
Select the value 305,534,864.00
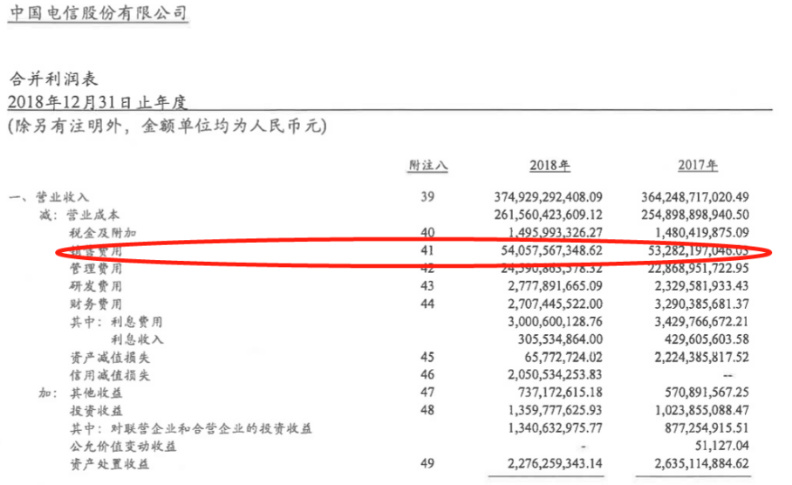[x=560, y=339]
